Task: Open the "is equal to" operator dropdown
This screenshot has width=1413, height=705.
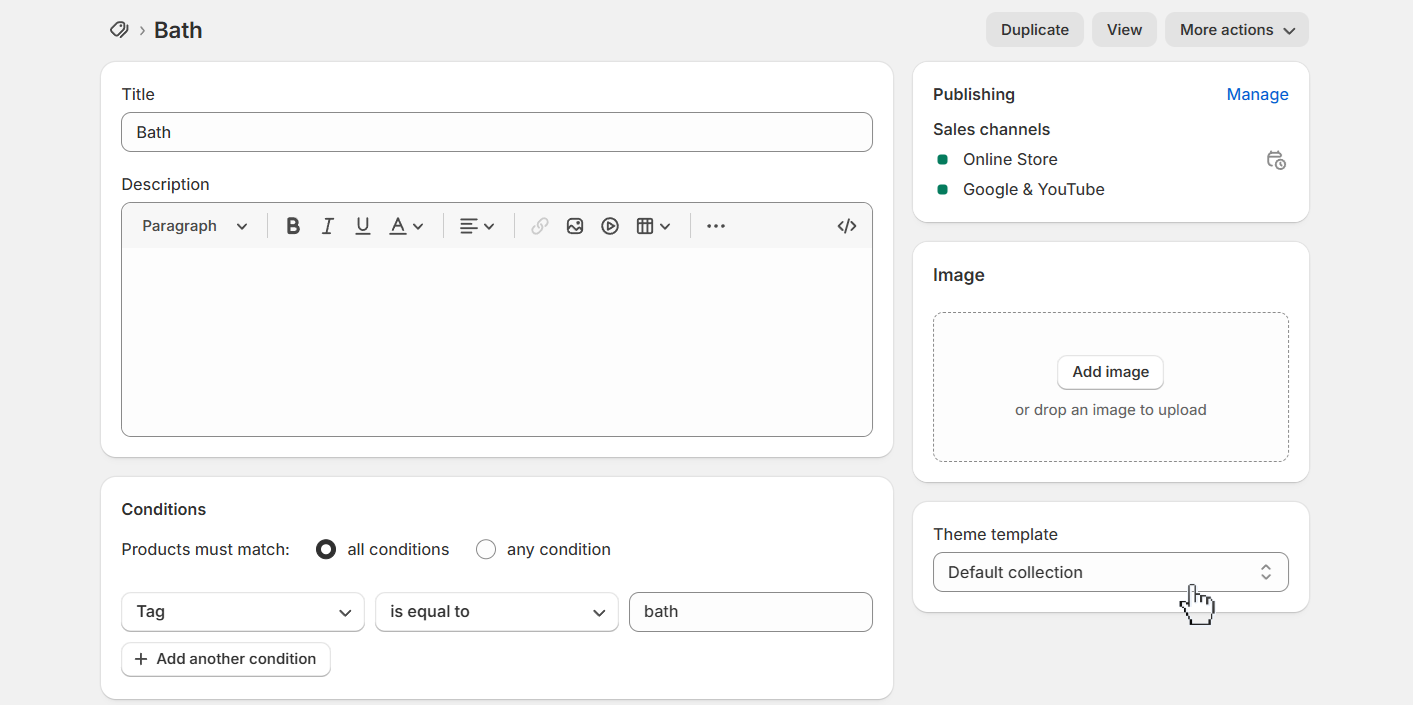Action: tap(496, 611)
